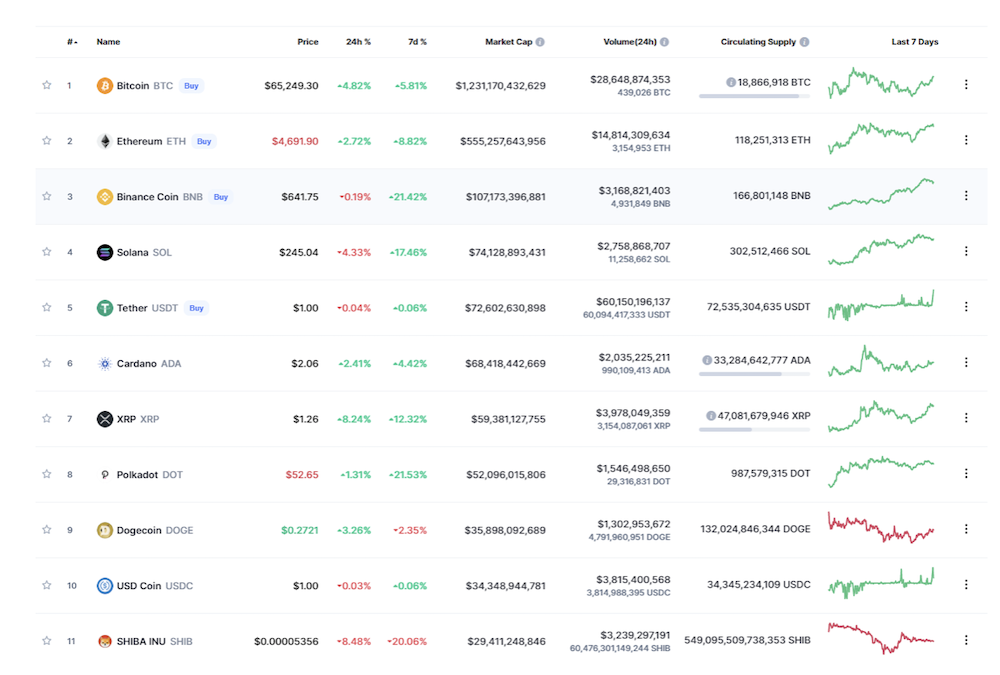
Task: Toggle the Tether watchlist star
Action: pos(47,307)
